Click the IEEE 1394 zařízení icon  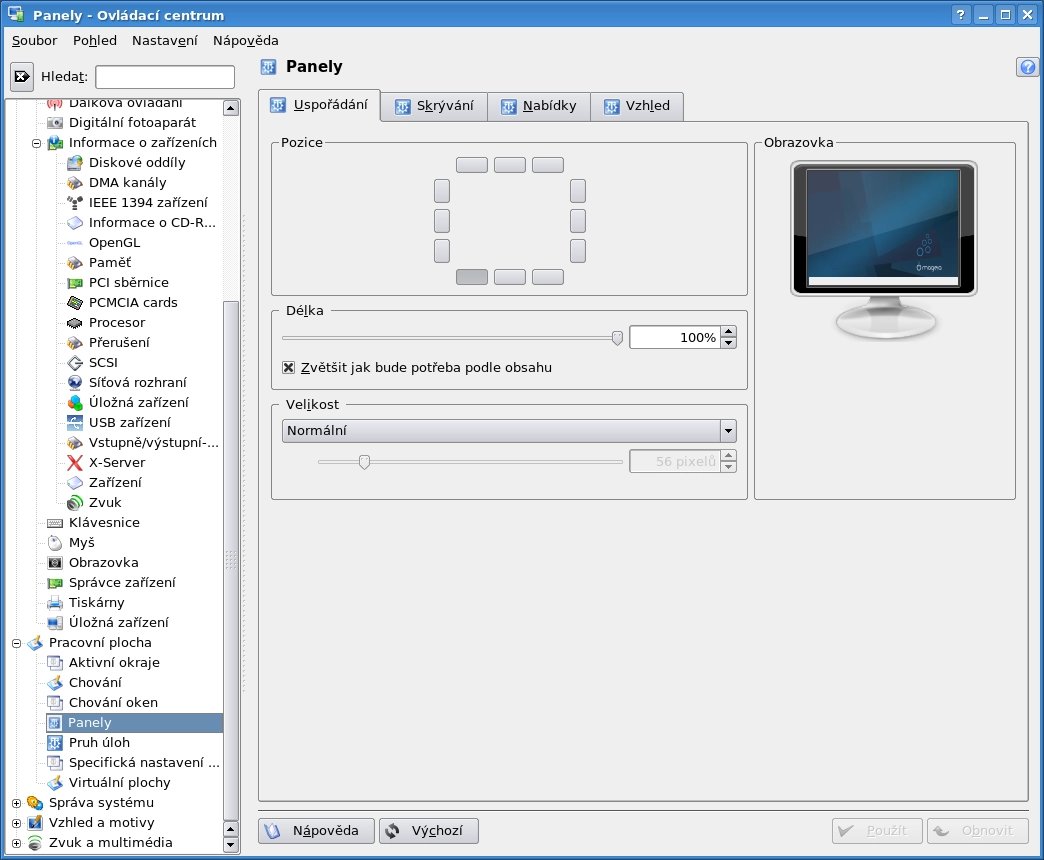(x=75, y=203)
